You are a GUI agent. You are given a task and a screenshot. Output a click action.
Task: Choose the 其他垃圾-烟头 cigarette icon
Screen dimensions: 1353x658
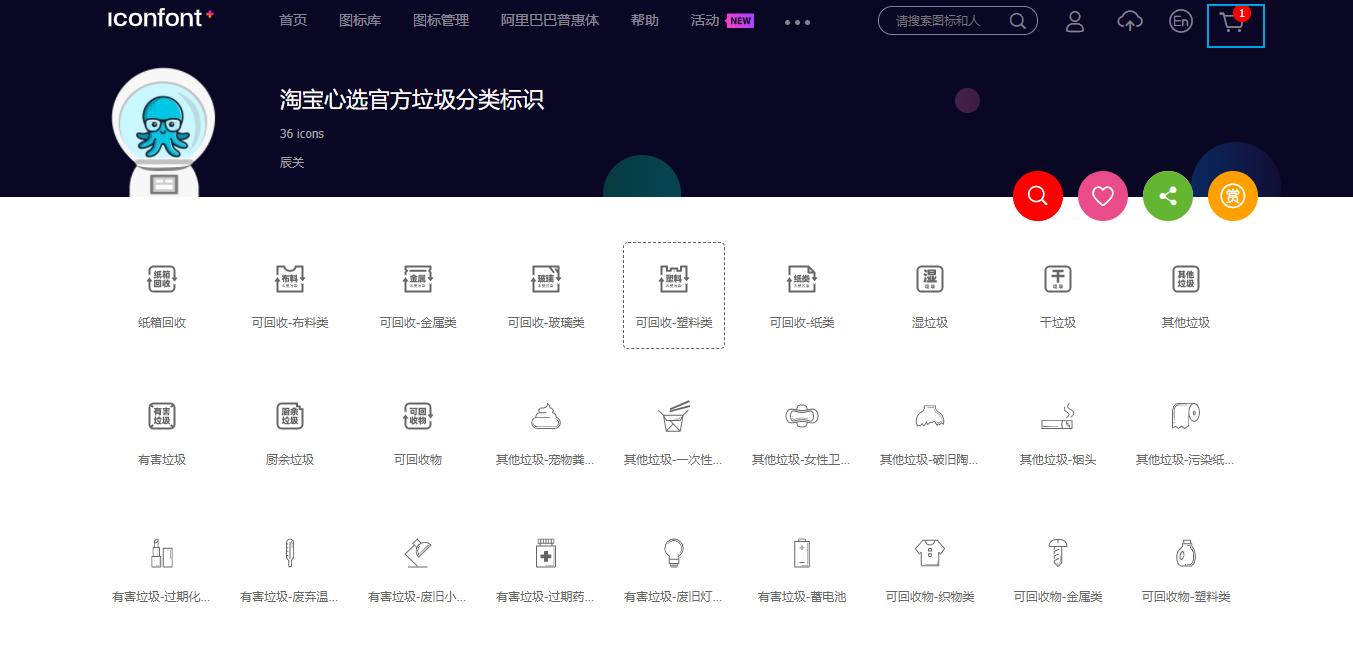(1058, 417)
